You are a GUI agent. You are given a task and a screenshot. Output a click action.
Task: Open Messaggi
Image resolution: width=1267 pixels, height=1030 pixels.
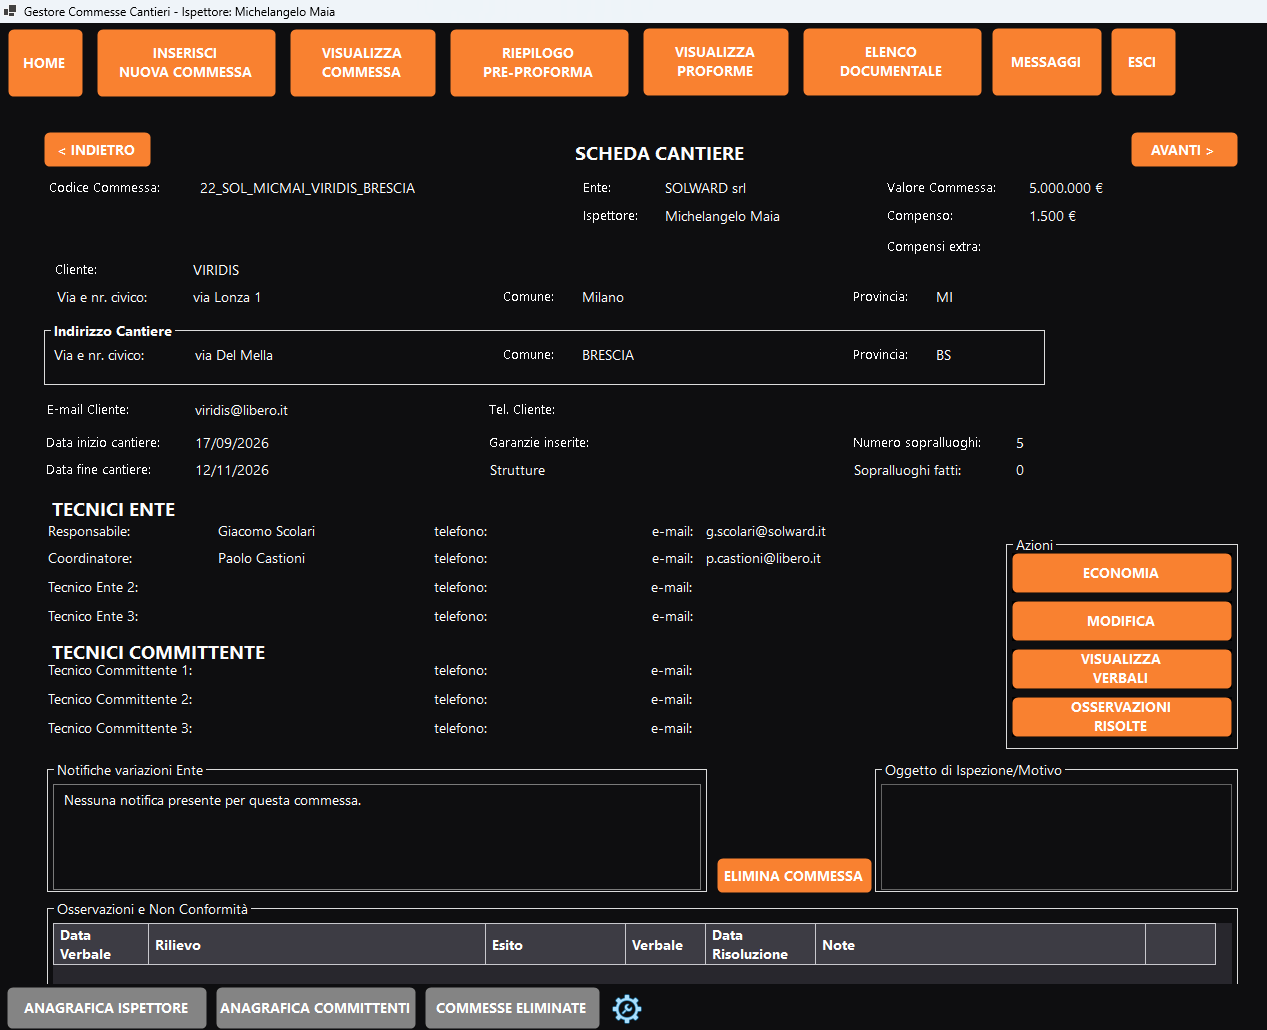click(x=1047, y=62)
